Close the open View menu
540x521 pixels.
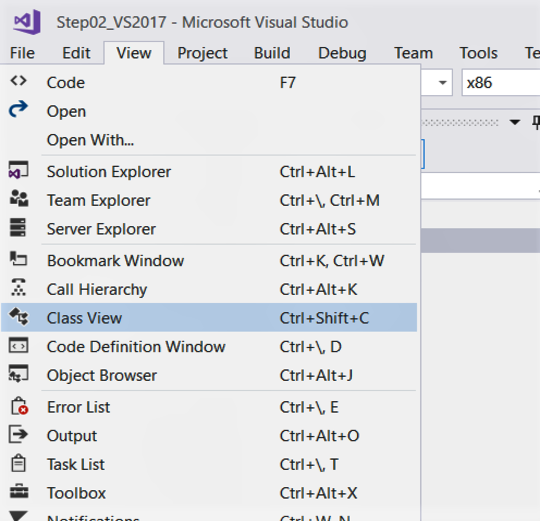coord(134,53)
